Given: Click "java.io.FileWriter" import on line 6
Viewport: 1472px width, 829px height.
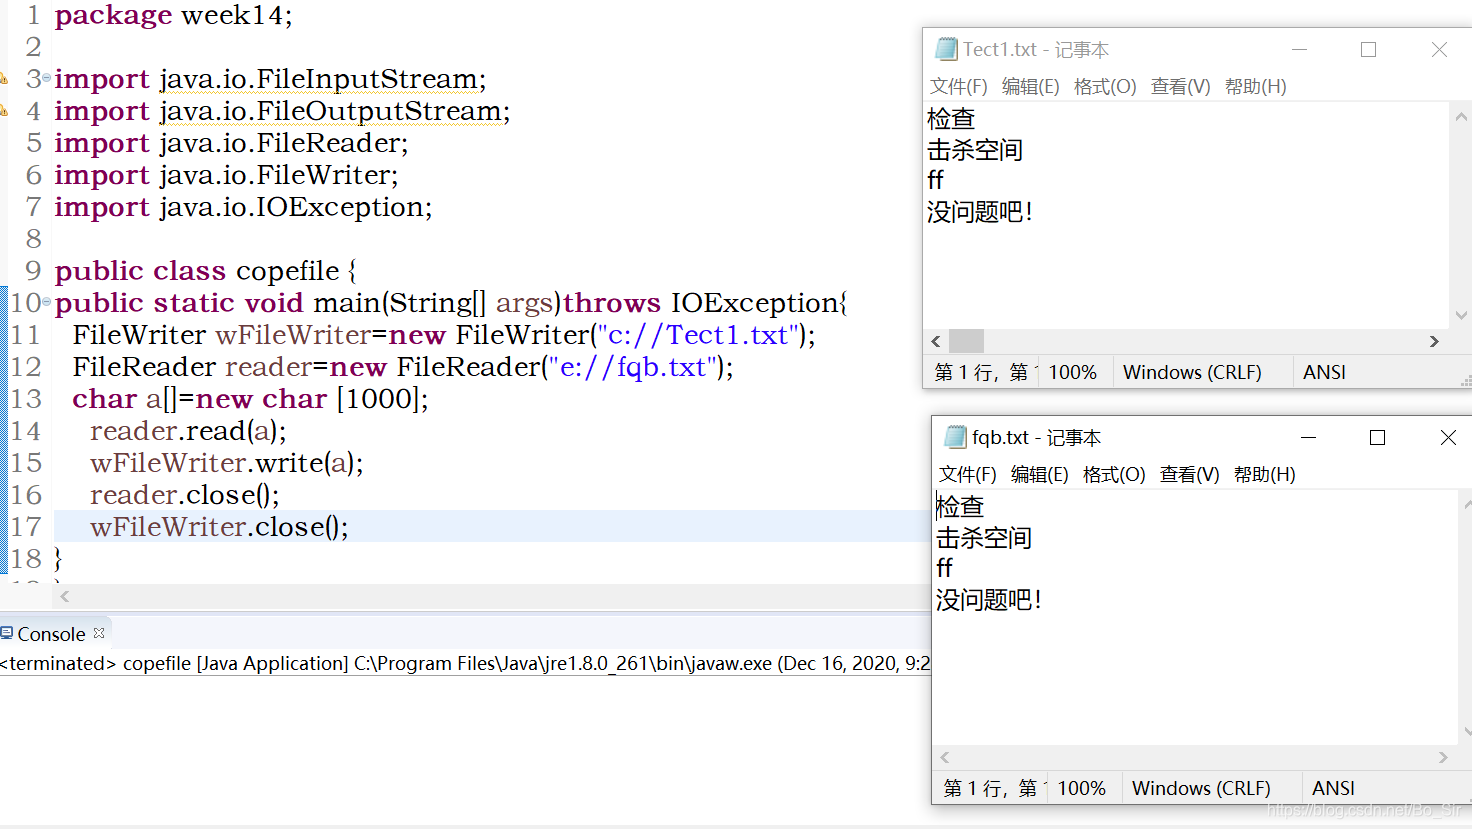Looking at the screenshot, I should (x=275, y=175).
